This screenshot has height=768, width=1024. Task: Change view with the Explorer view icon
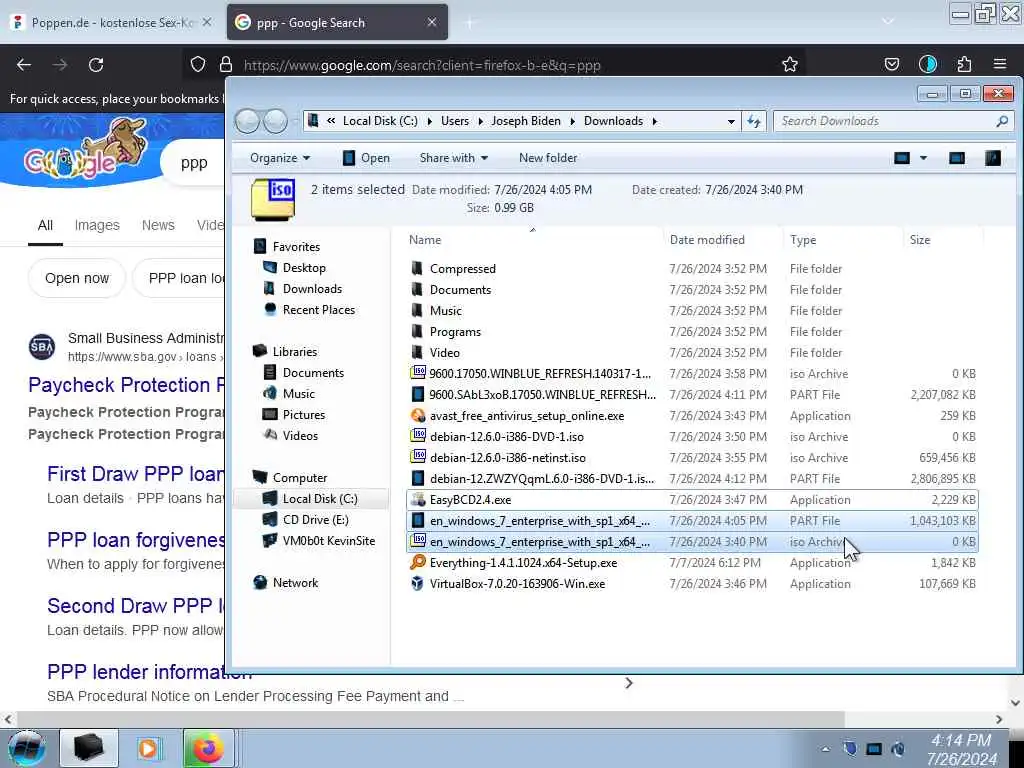pos(902,158)
